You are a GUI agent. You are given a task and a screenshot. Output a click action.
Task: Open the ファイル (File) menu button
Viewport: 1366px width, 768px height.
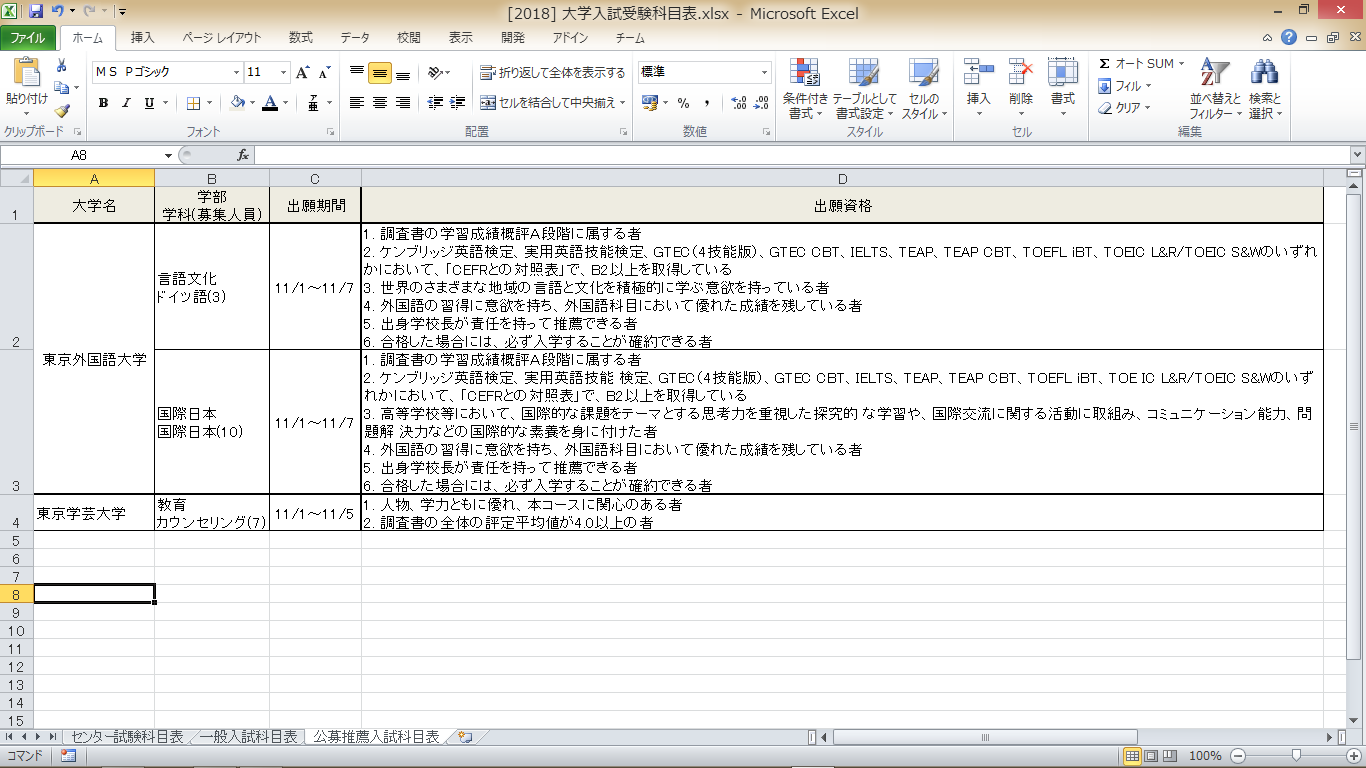coord(28,38)
